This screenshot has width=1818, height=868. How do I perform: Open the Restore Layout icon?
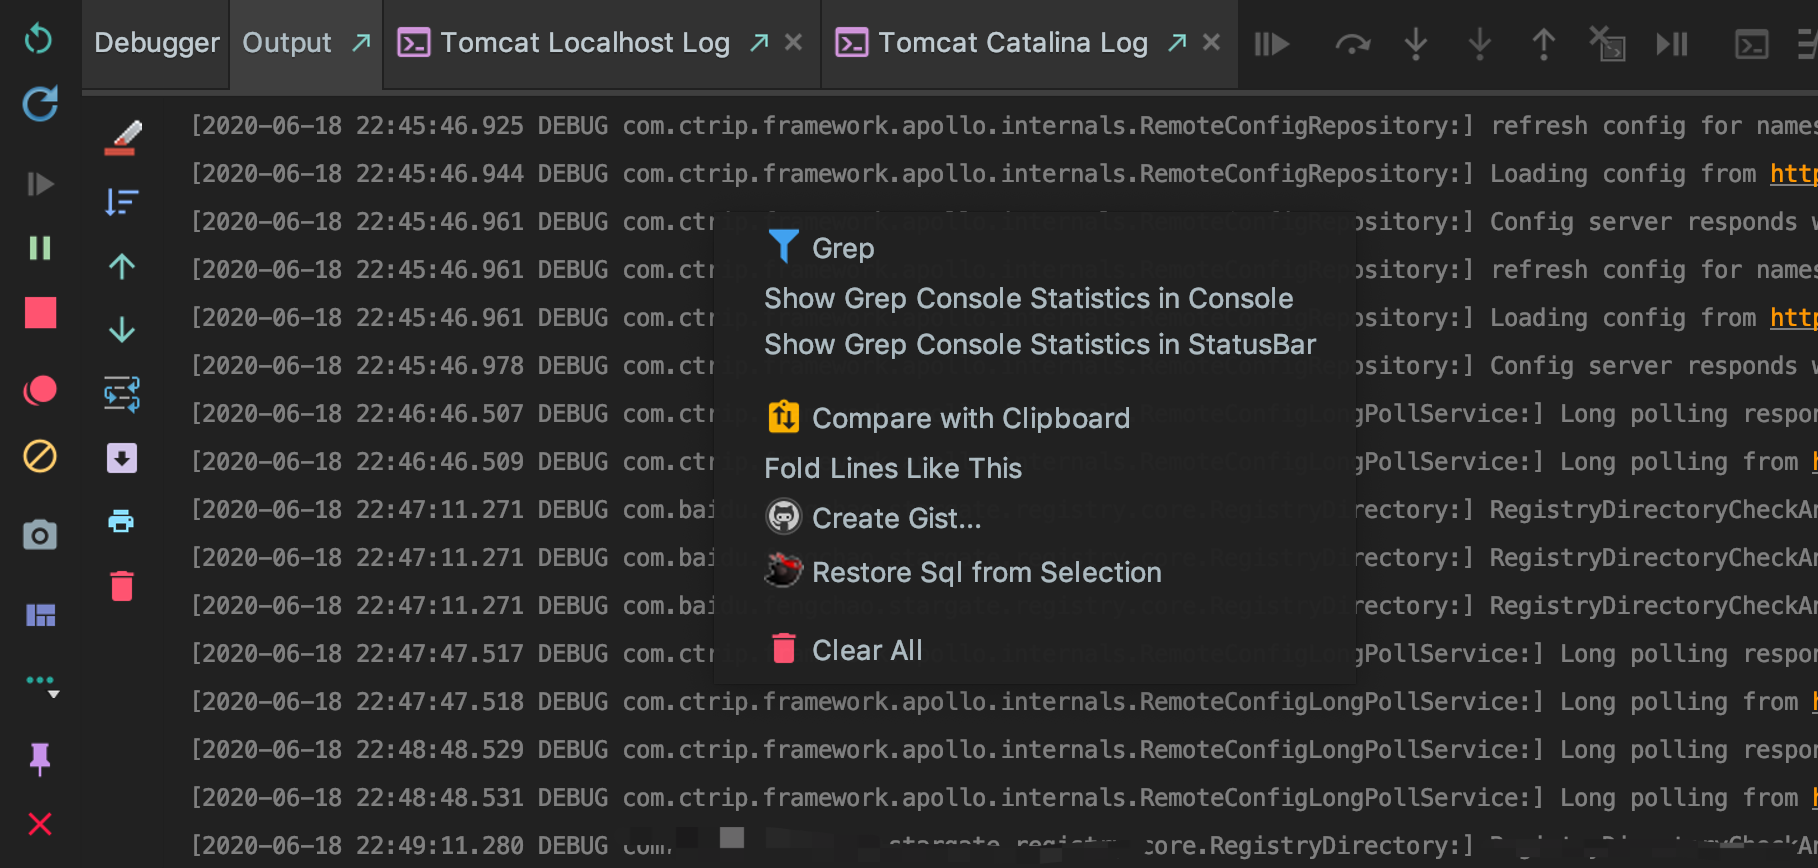coord(40,615)
